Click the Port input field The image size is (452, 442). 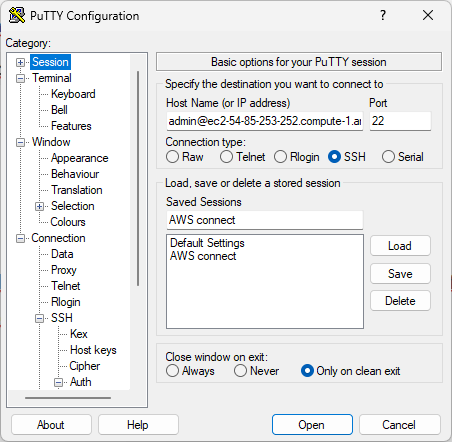point(400,121)
